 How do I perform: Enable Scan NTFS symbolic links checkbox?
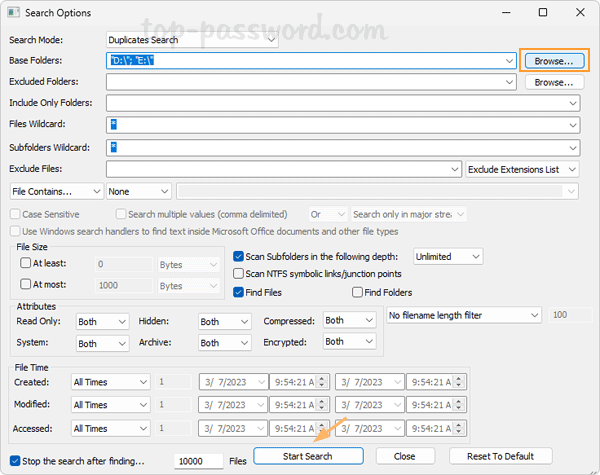(239, 274)
